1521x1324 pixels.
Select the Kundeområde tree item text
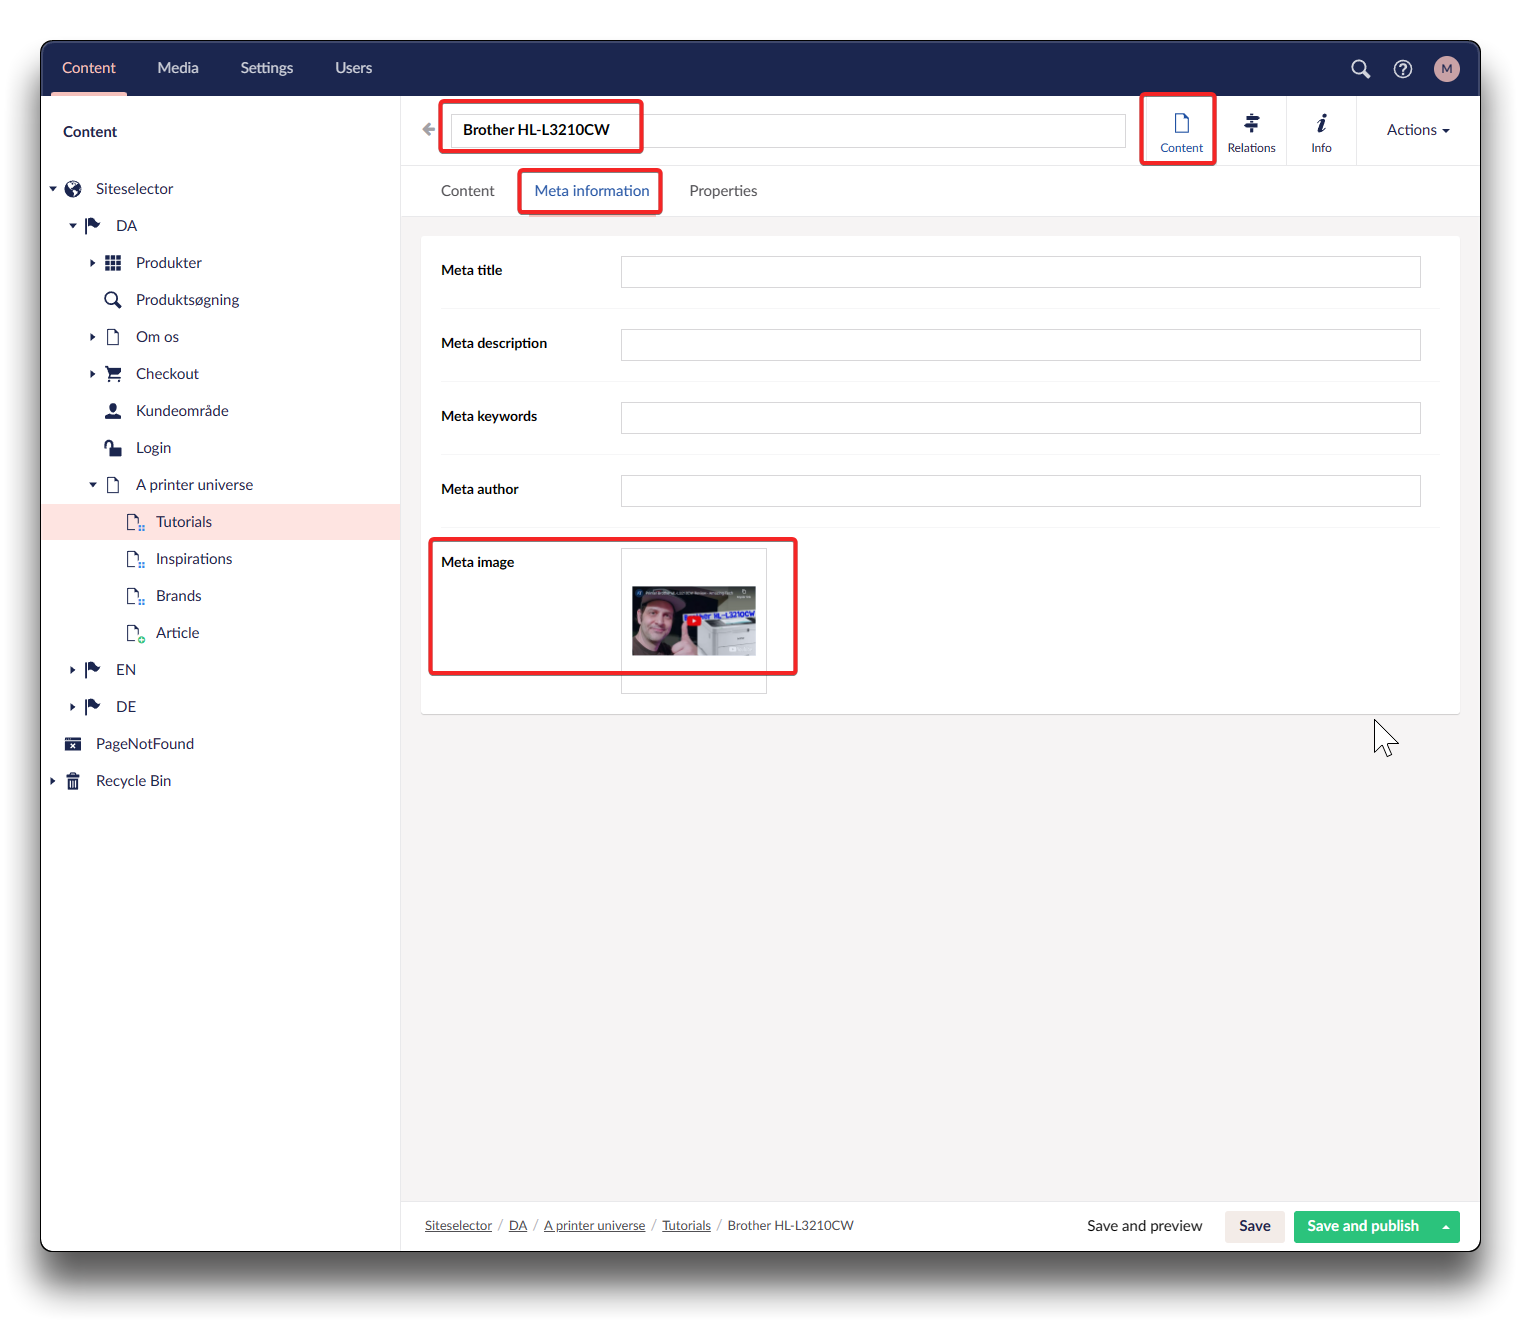[182, 411]
